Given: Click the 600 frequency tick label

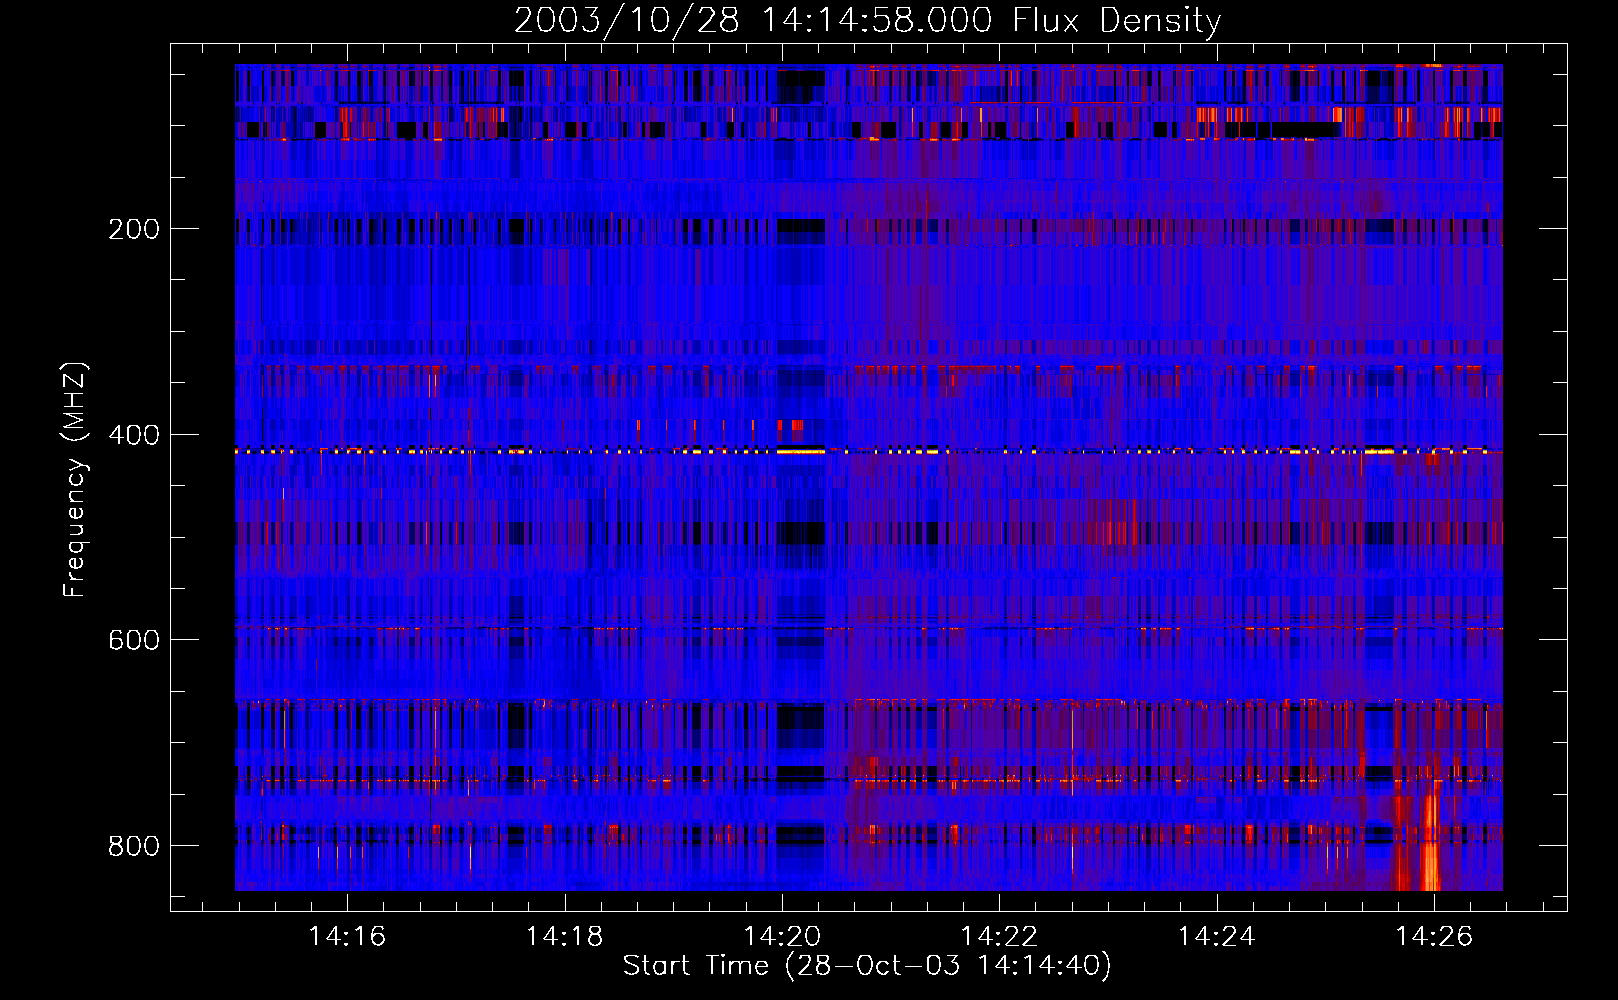Looking at the screenshot, I should [134, 640].
